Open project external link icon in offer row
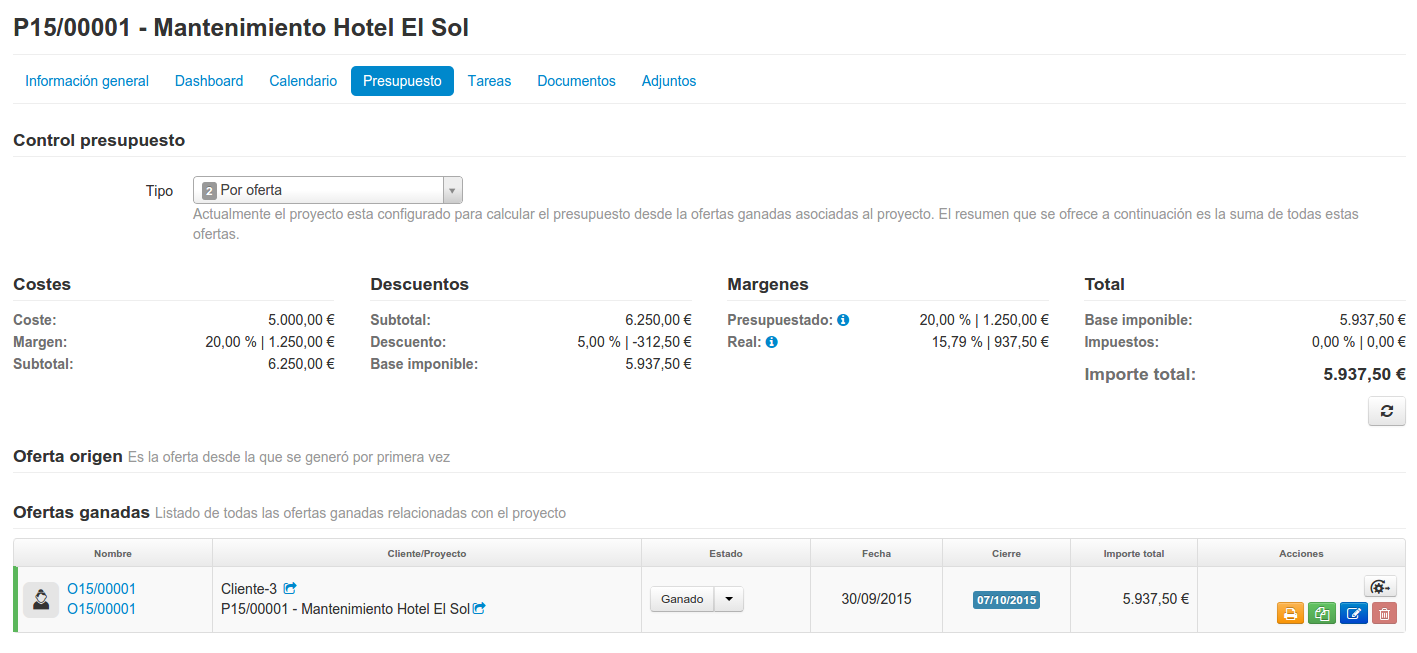The image size is (1417, 653). coord(479,608)
